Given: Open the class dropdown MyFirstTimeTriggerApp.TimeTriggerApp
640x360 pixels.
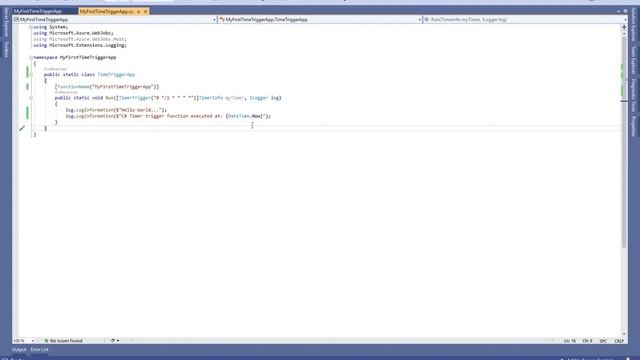Looking at the screenshot, I should click(320, 19).
